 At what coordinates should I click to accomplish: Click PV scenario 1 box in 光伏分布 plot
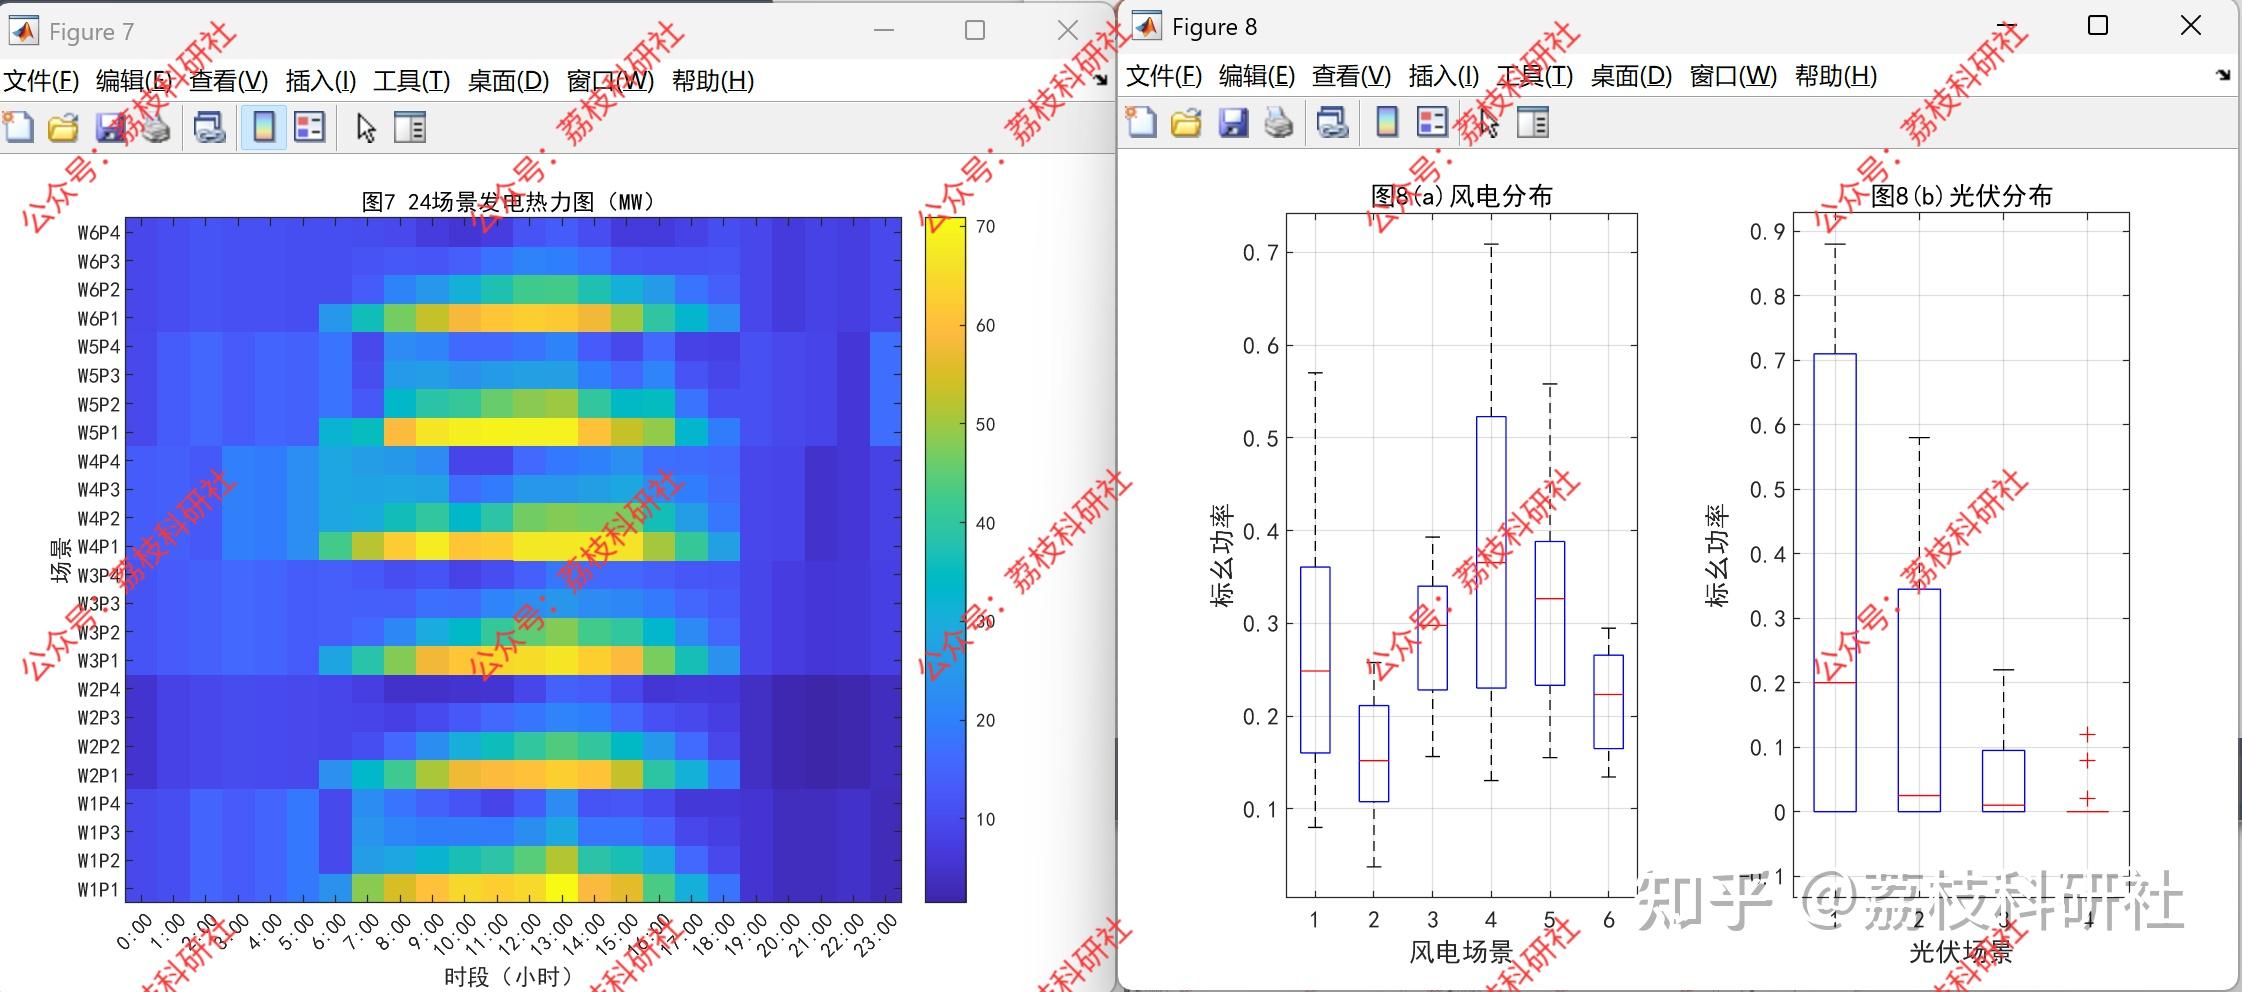[x=1835, y=583]
